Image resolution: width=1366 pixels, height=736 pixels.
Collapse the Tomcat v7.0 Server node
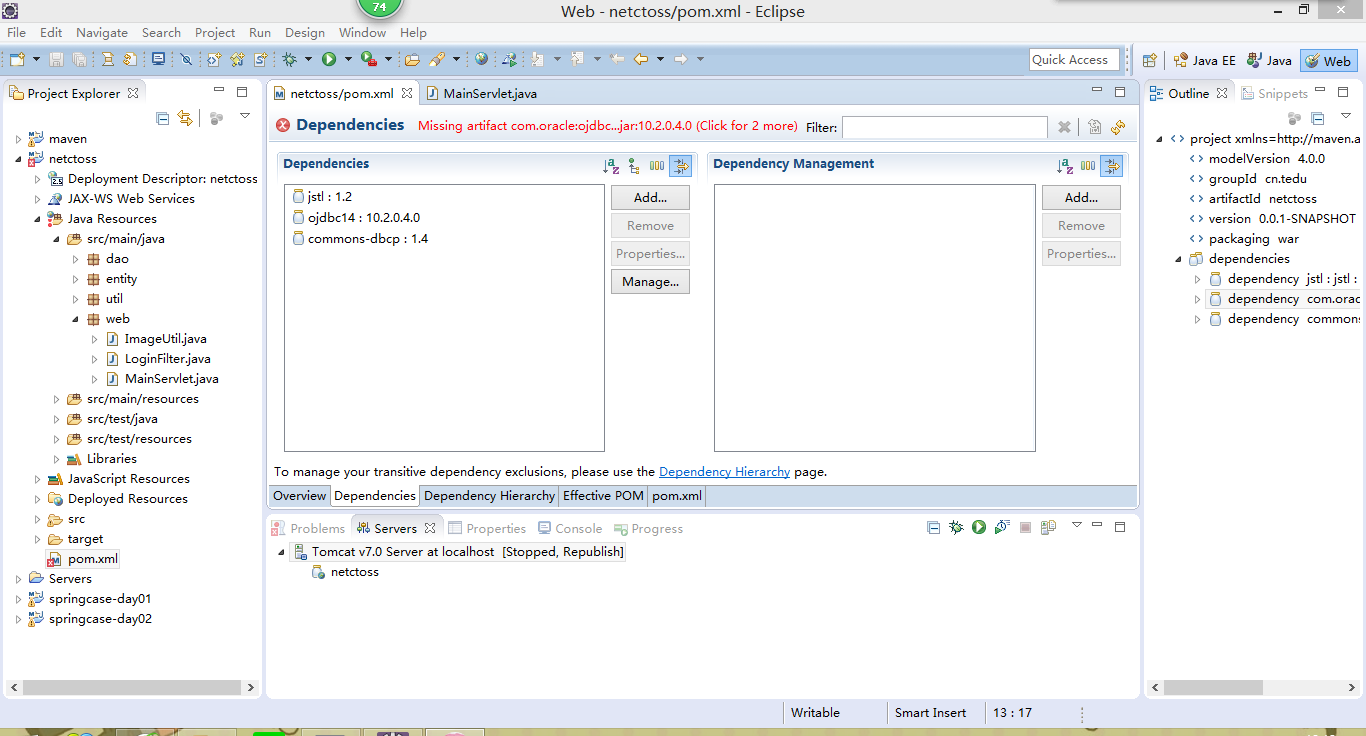point(281,552)
